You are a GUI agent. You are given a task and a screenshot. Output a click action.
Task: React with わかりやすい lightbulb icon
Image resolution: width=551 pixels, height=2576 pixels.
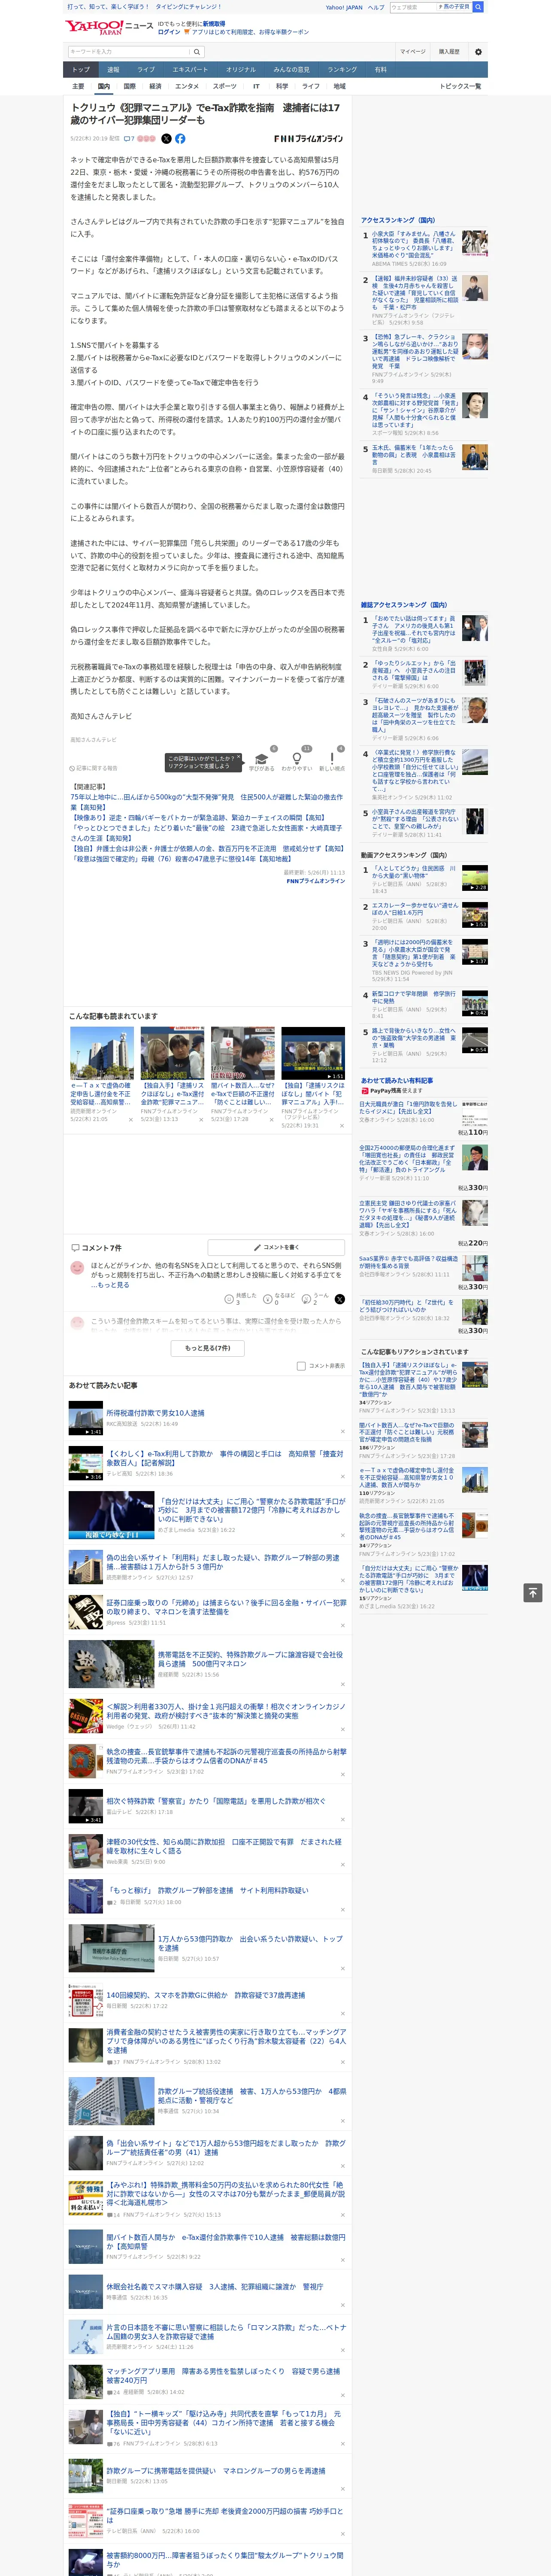pyautogui.click(x=297, y=759)
